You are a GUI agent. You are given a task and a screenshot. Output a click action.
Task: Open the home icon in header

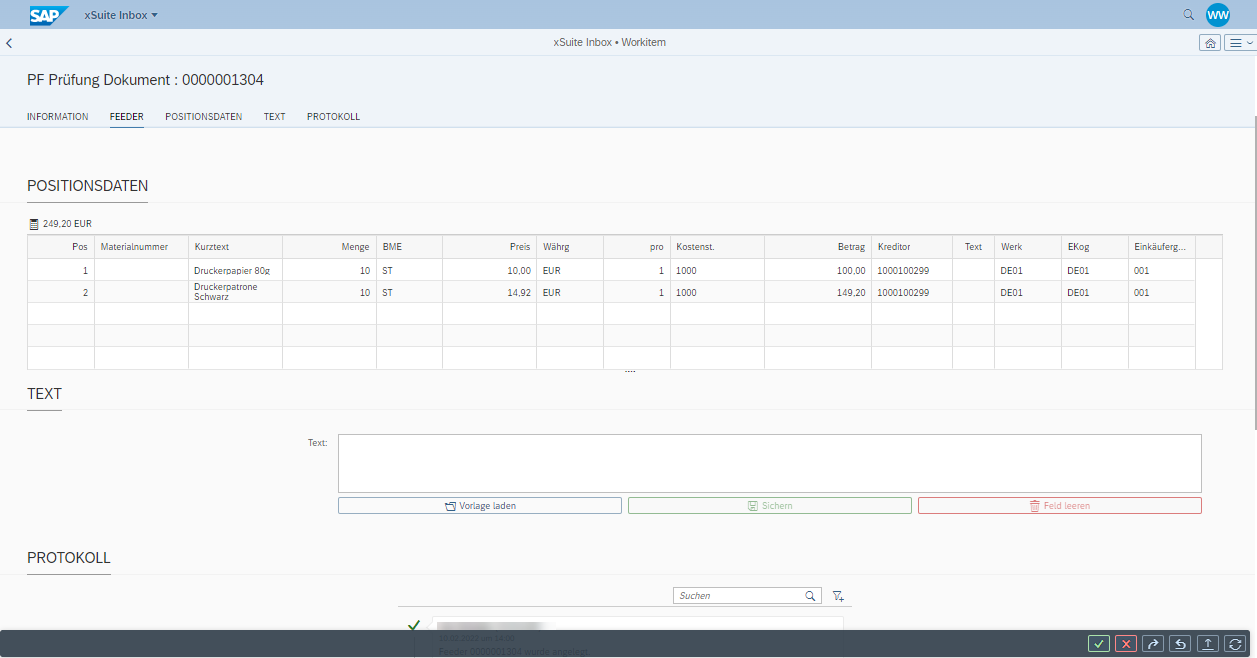(x=1210, y=43)
